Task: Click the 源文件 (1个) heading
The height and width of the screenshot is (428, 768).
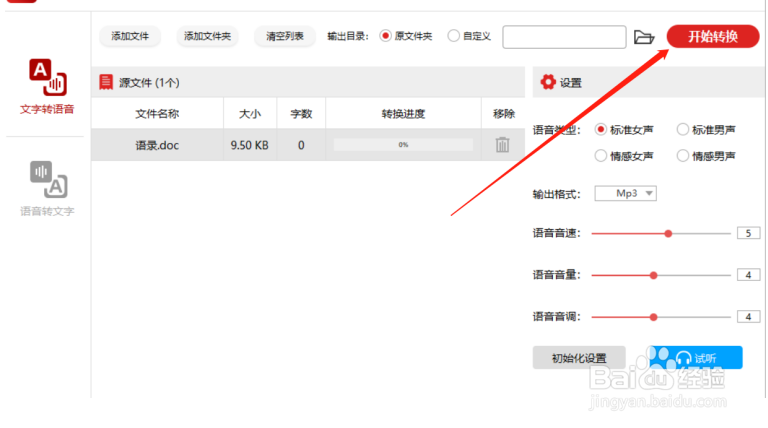Action: (x=149, y=82)
